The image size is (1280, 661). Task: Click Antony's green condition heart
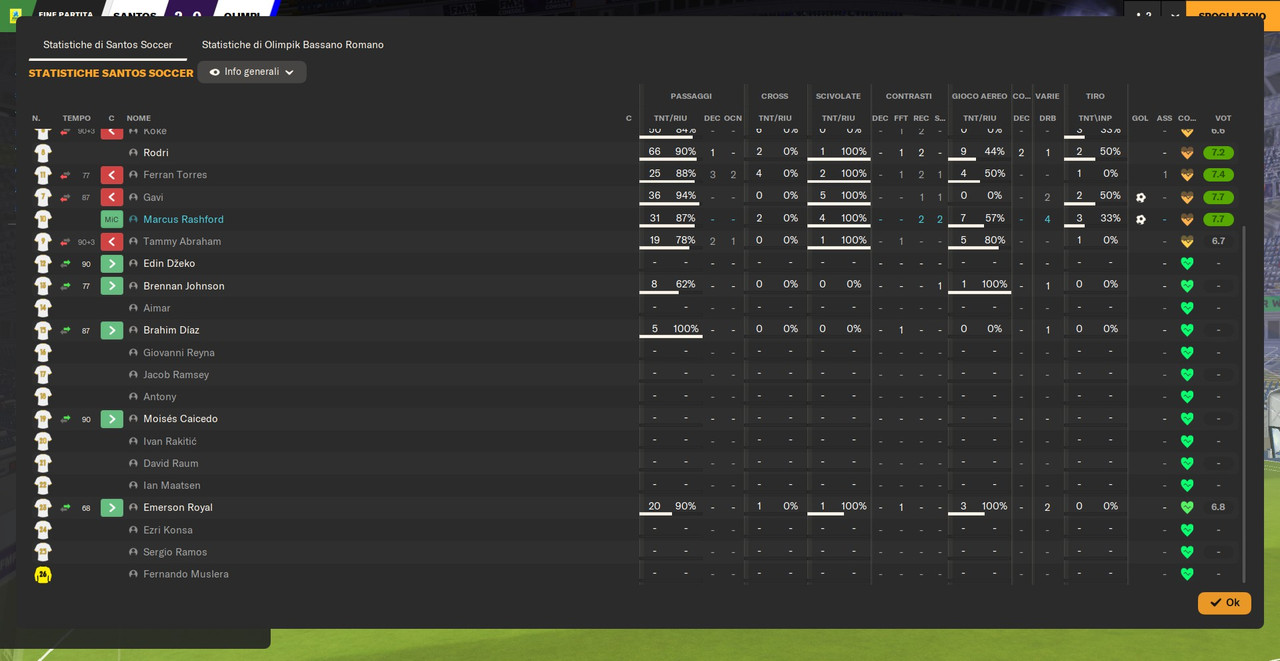point(1187,397)
